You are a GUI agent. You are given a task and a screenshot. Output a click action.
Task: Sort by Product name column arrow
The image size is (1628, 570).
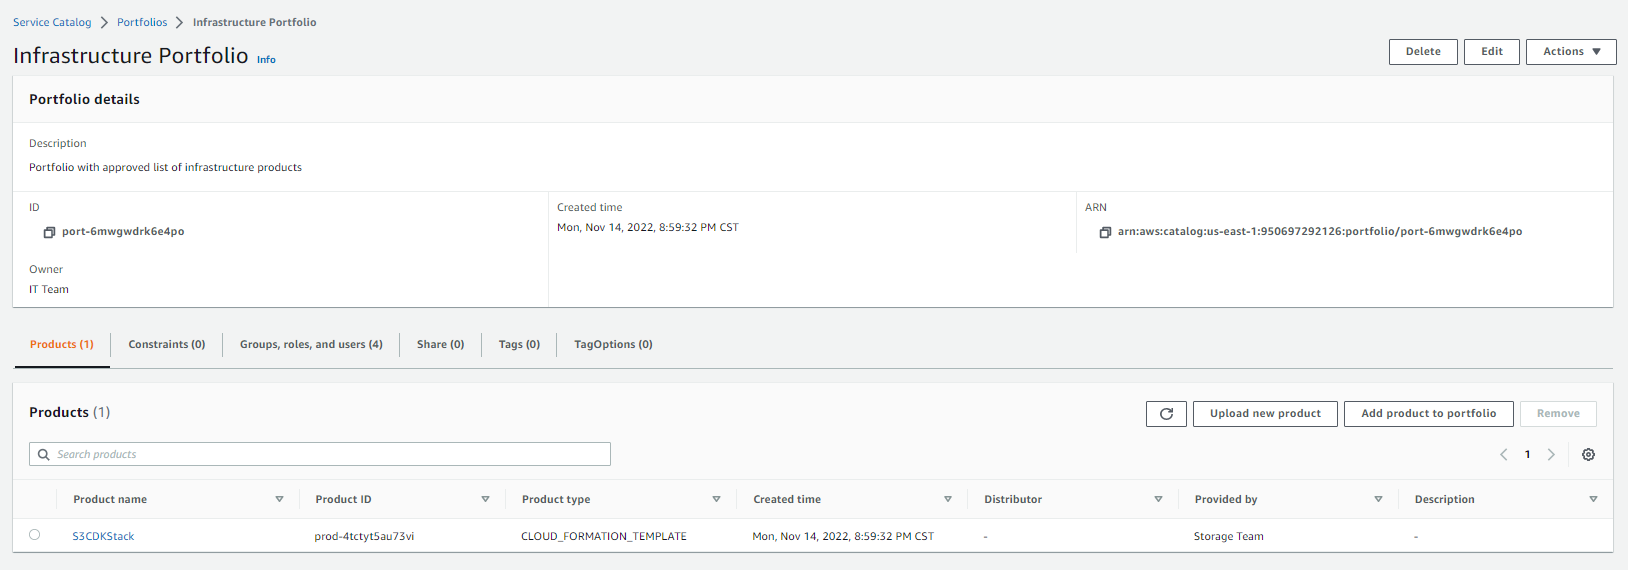[279, 499]
